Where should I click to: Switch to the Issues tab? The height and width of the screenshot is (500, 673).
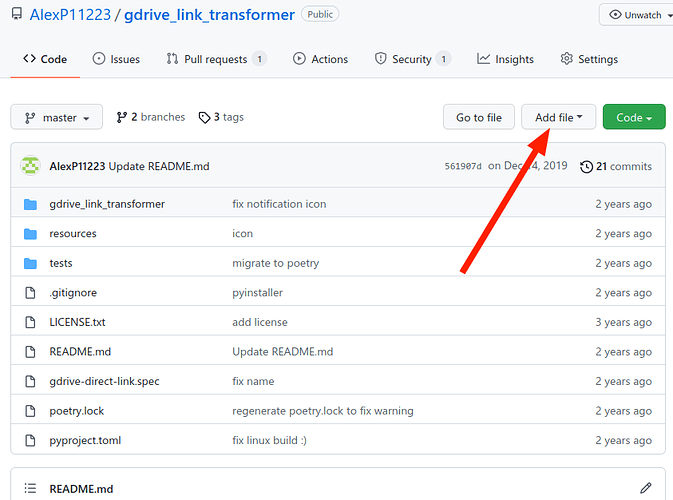coord(116,59)
